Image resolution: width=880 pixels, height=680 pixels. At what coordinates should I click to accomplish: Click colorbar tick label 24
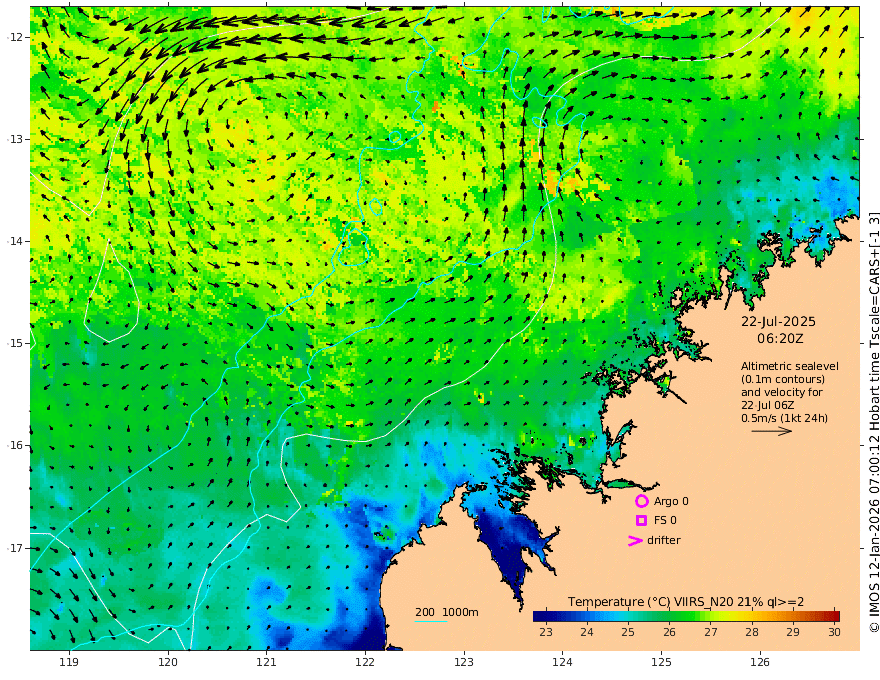(586, 632)
